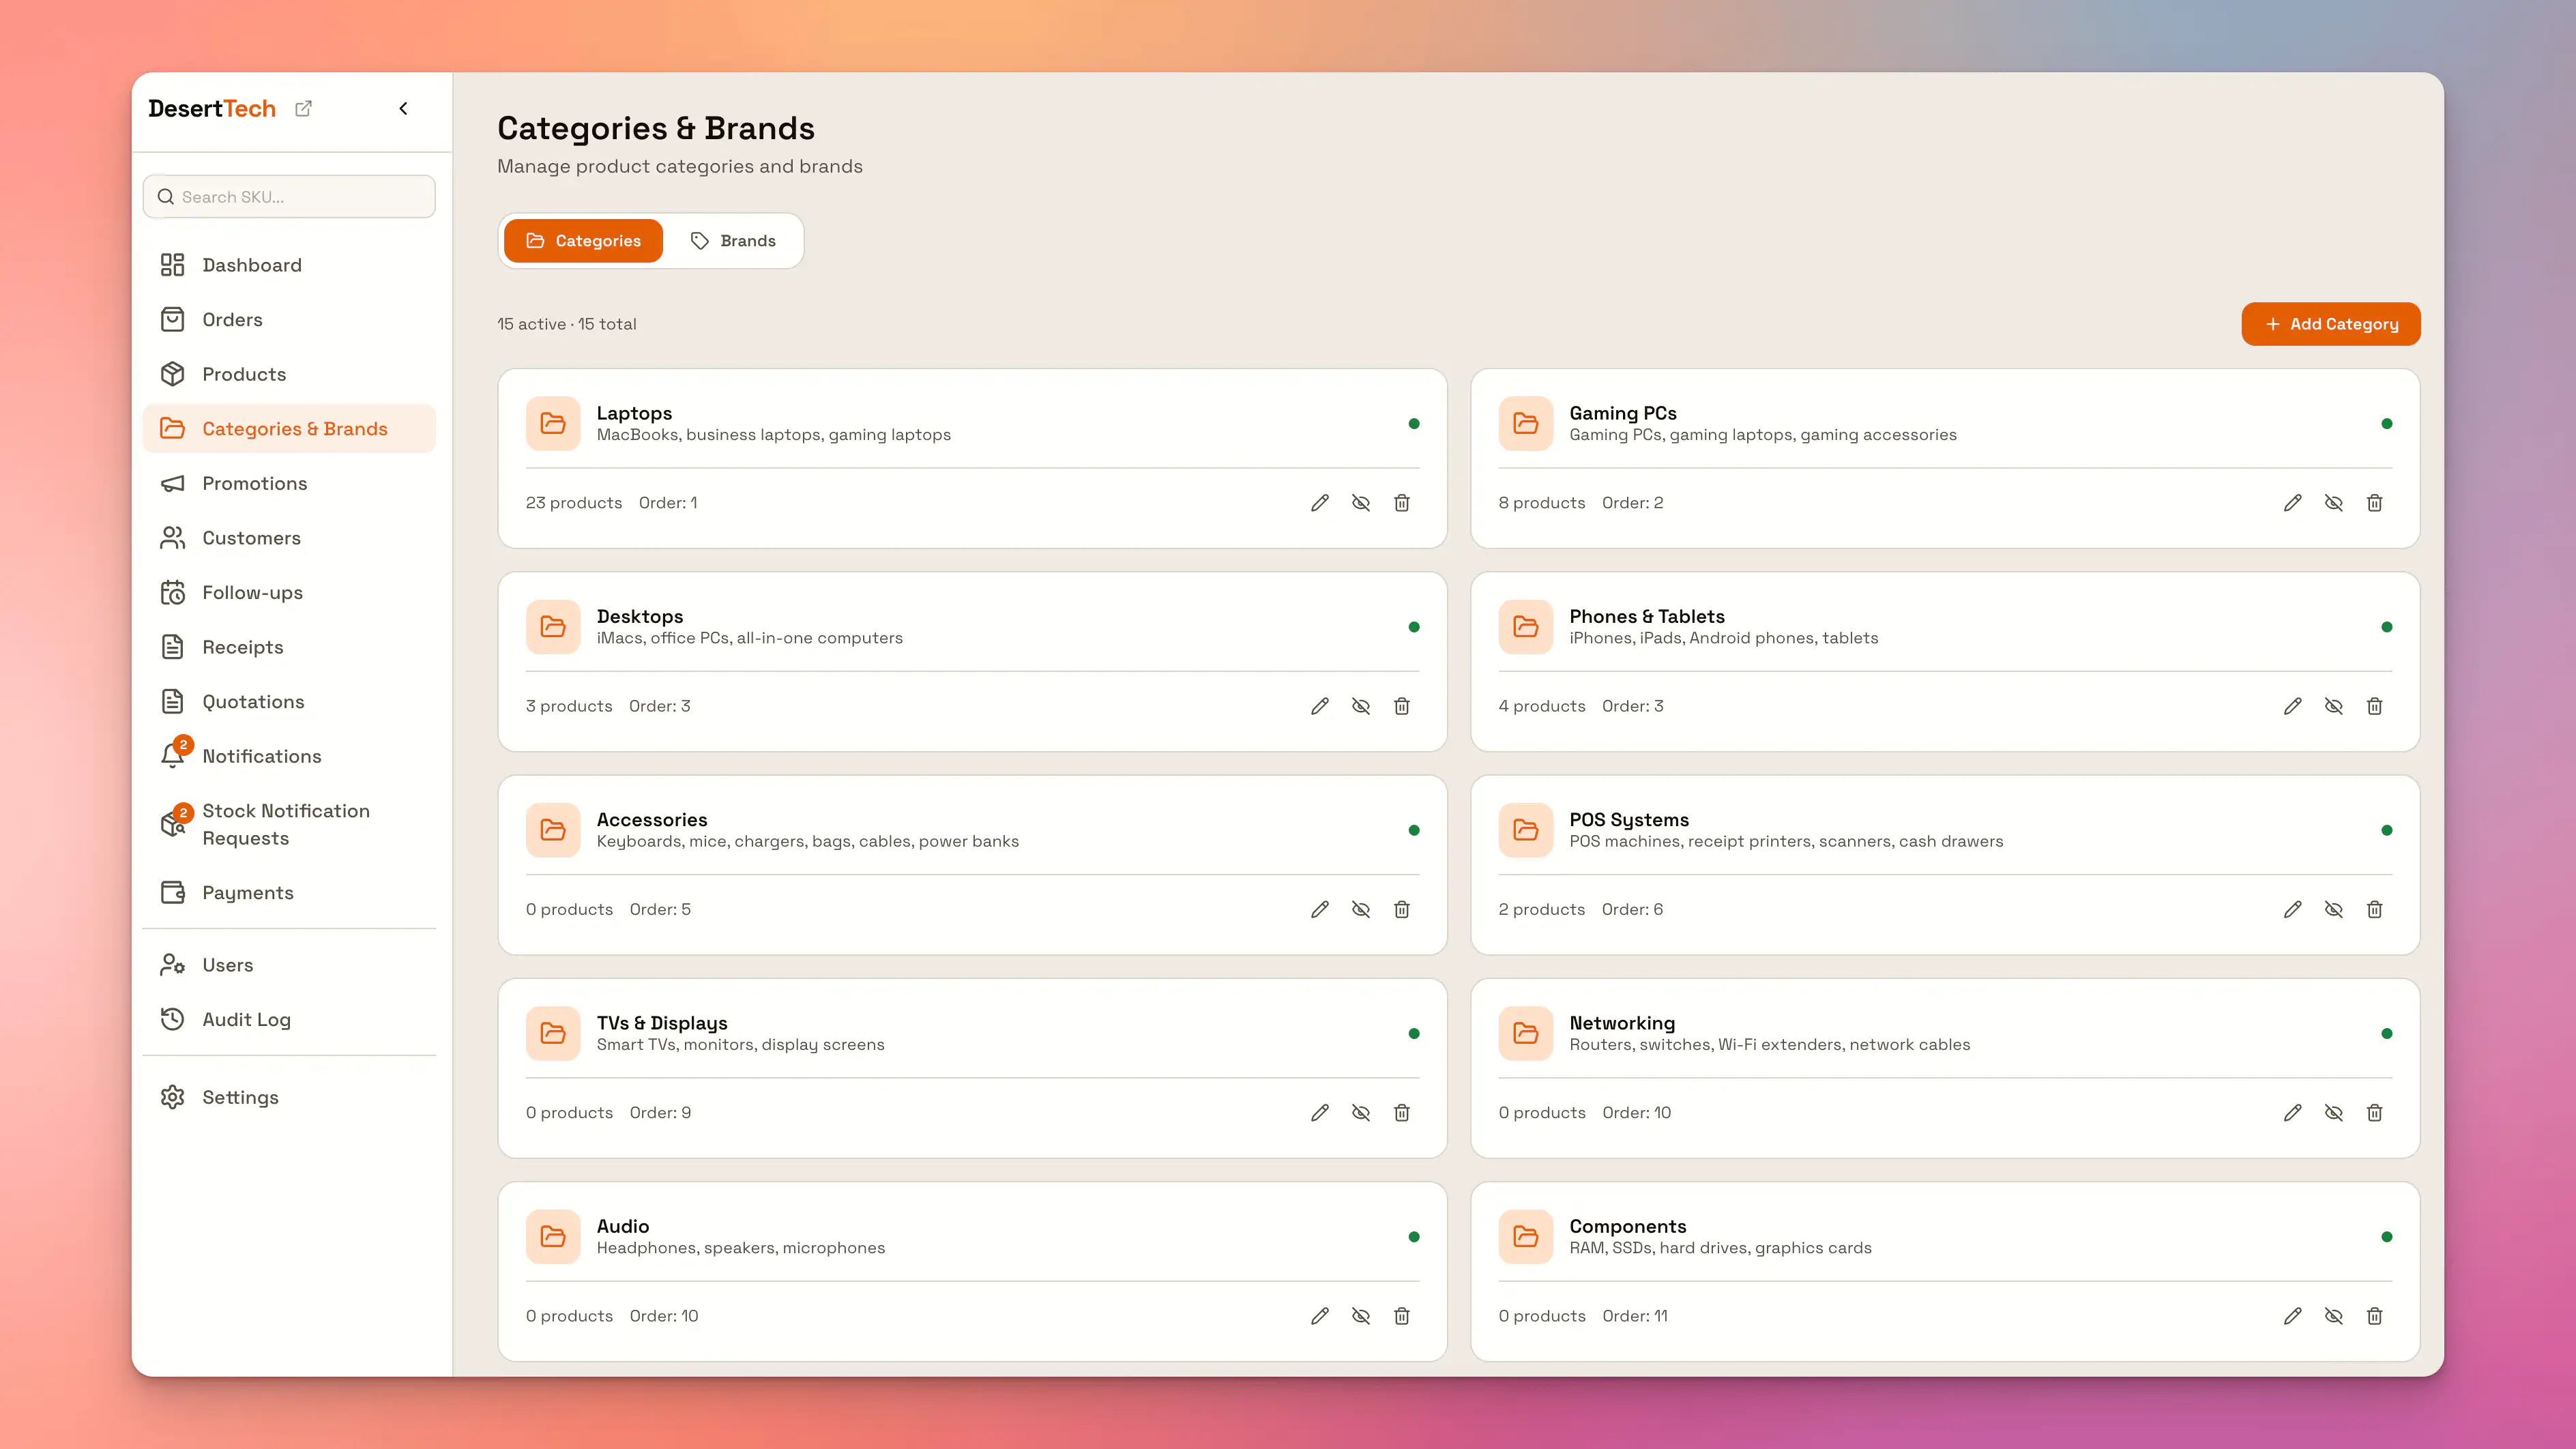The image size is (2576, 1449).
Task: Edit the TVs & Displays category
Action: click(1320, 1113)
